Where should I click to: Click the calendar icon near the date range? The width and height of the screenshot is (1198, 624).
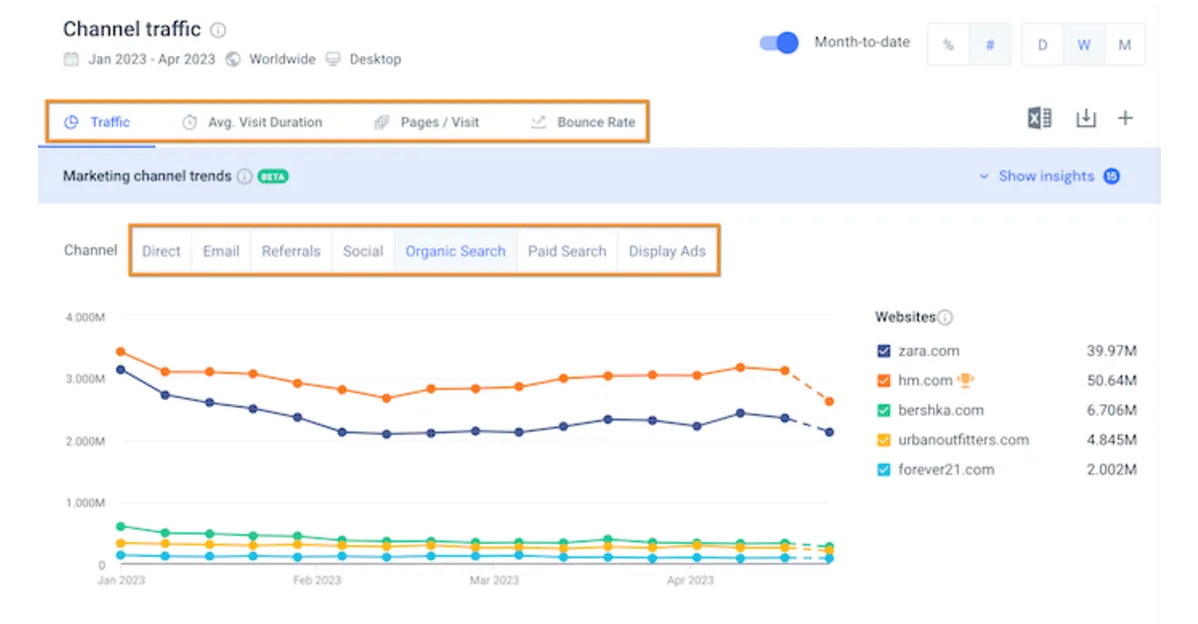click(70, 59)
